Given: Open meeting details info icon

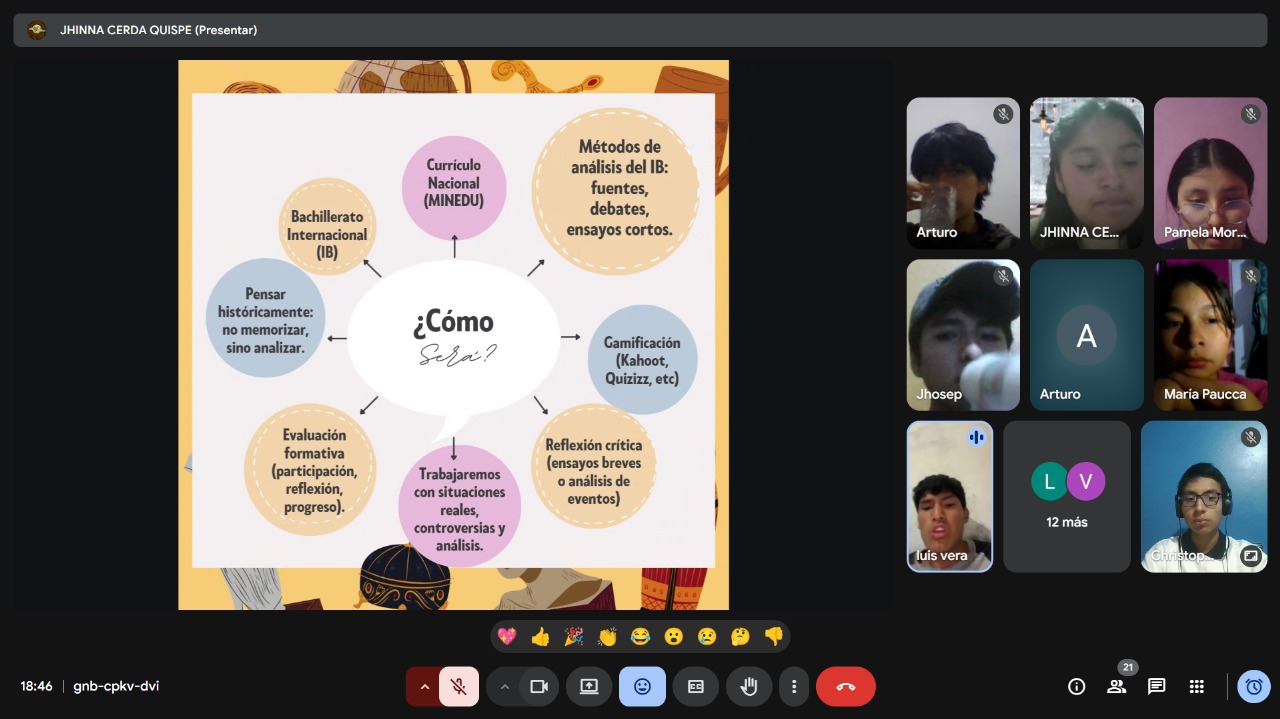Looking at the screenshot, I should 1077,687.
